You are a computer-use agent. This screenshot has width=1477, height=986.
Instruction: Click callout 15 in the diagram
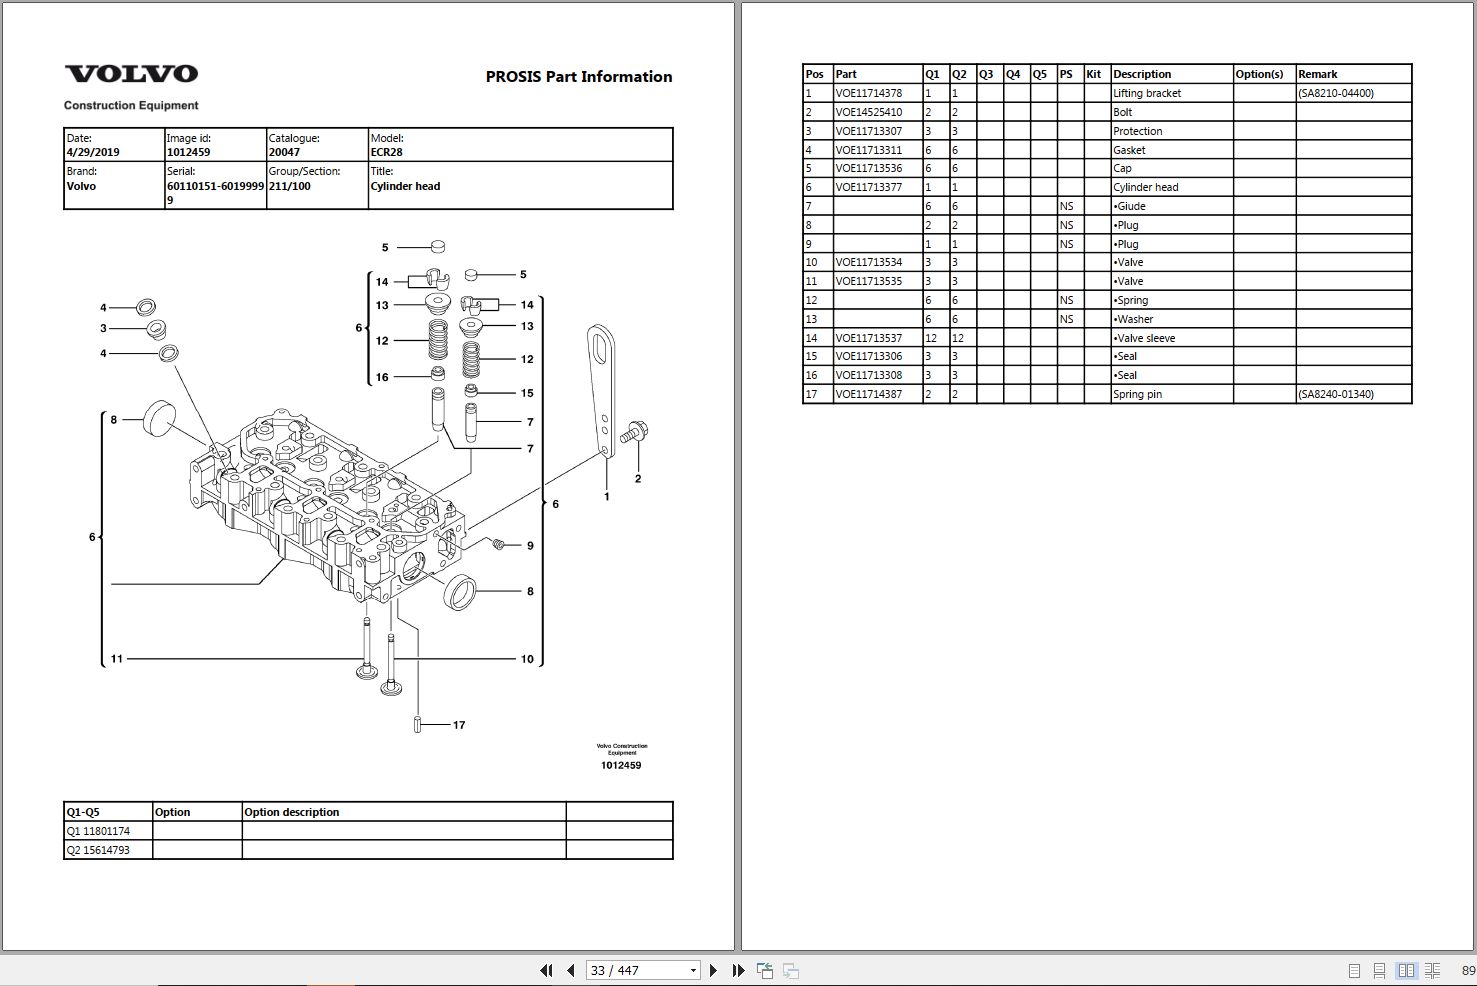click(527, 393)
